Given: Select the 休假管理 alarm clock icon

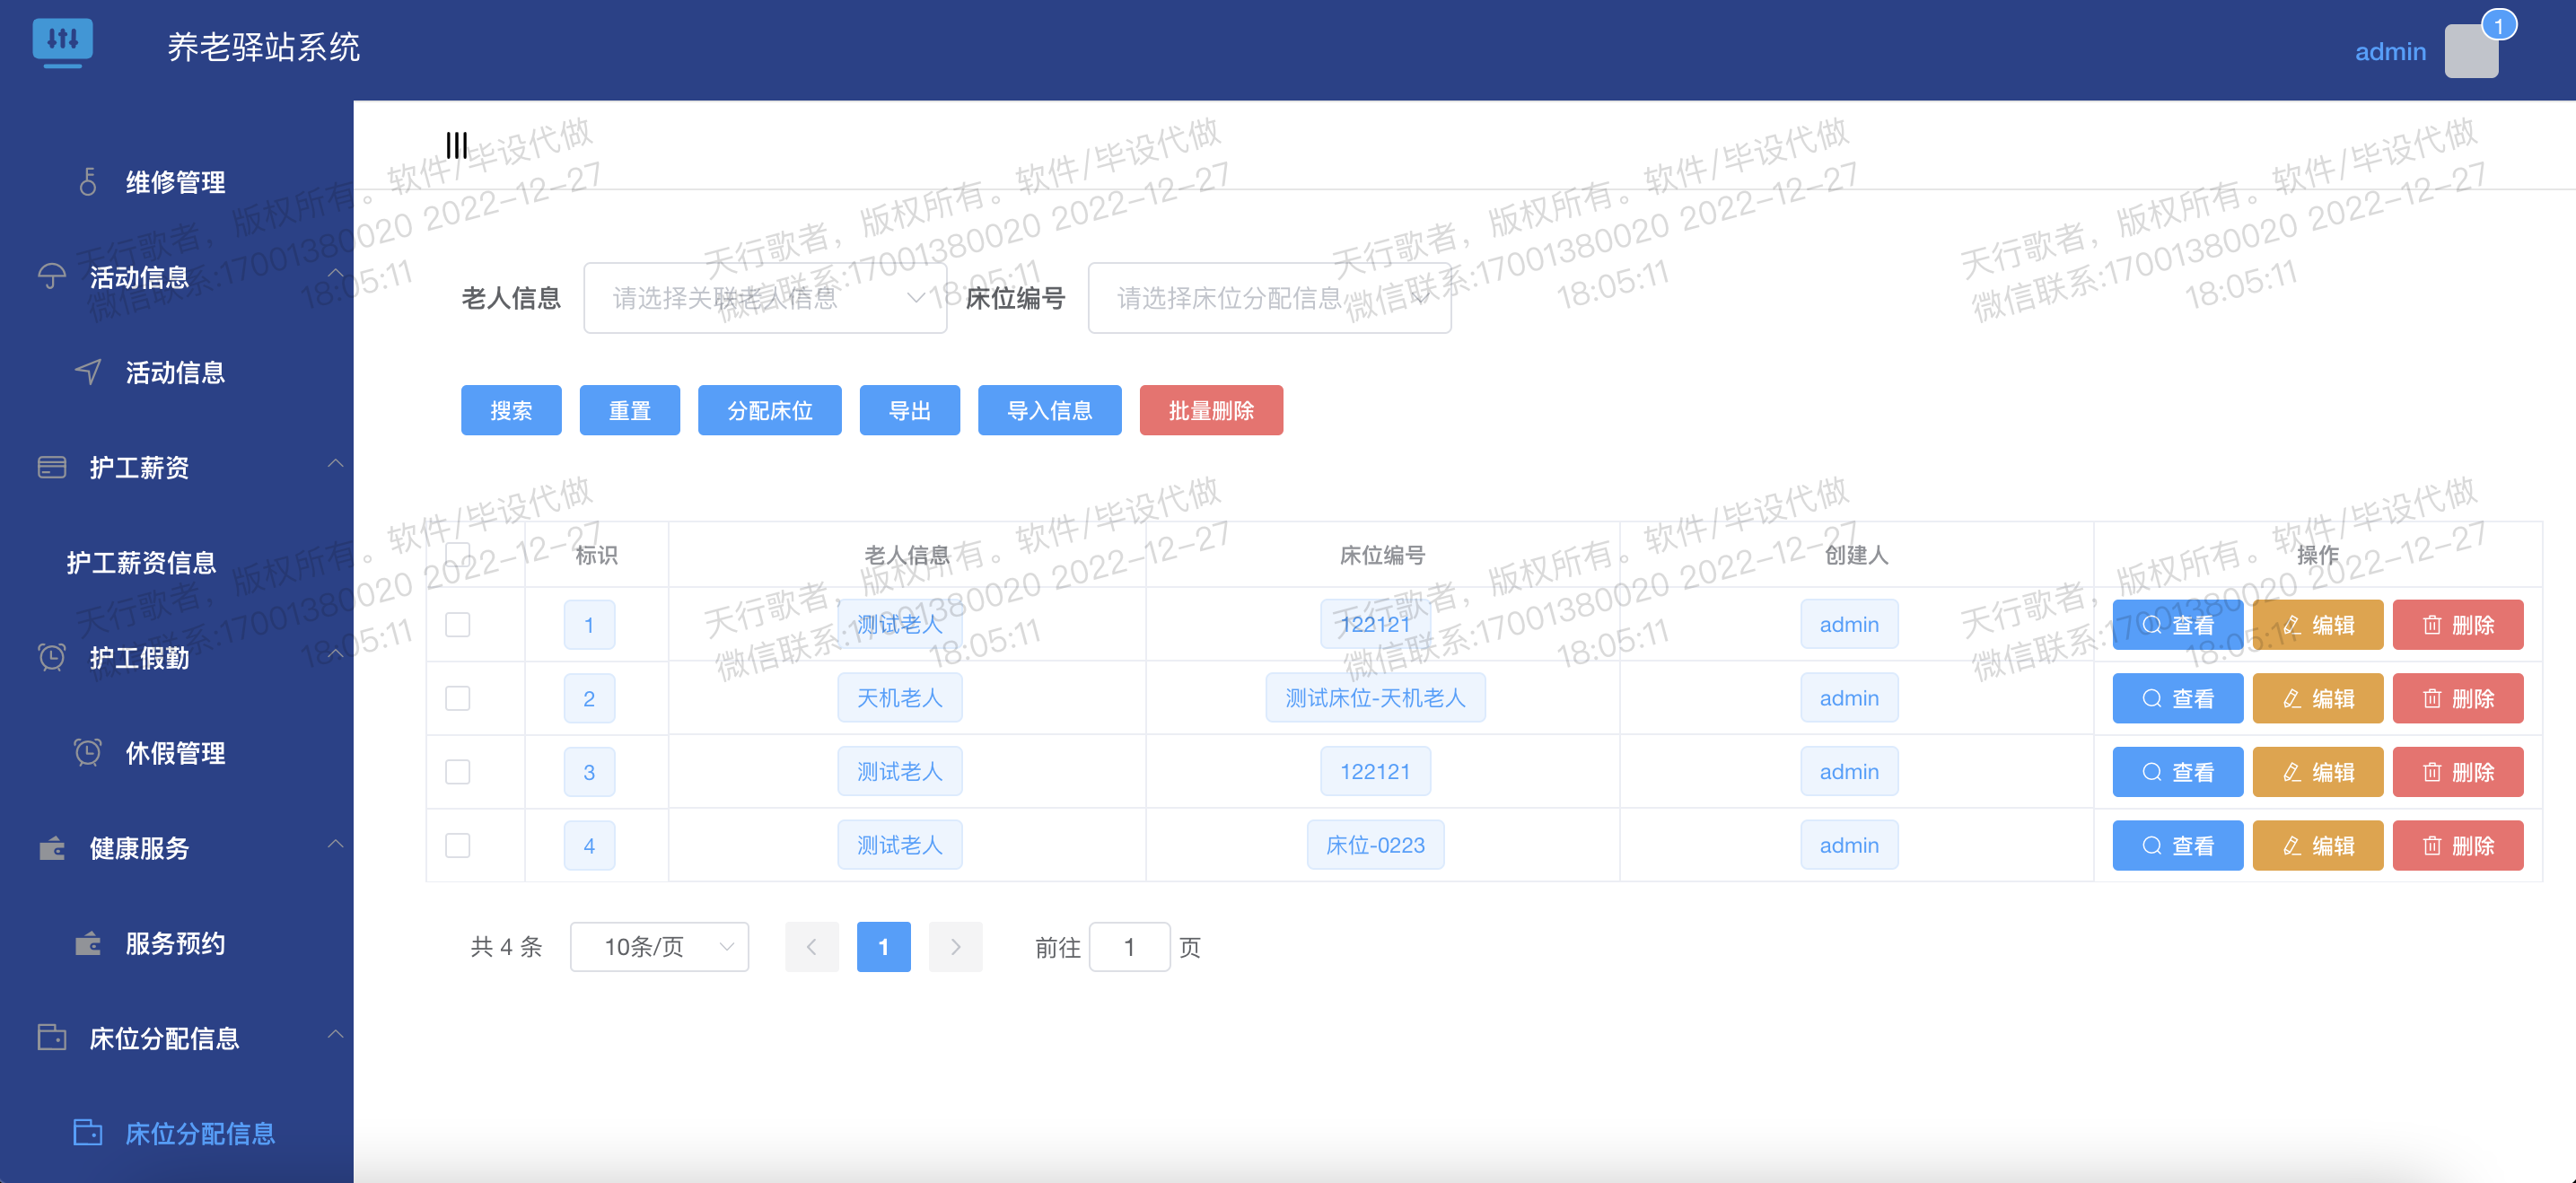Looking at the screenshot, I should pos(88,752).
